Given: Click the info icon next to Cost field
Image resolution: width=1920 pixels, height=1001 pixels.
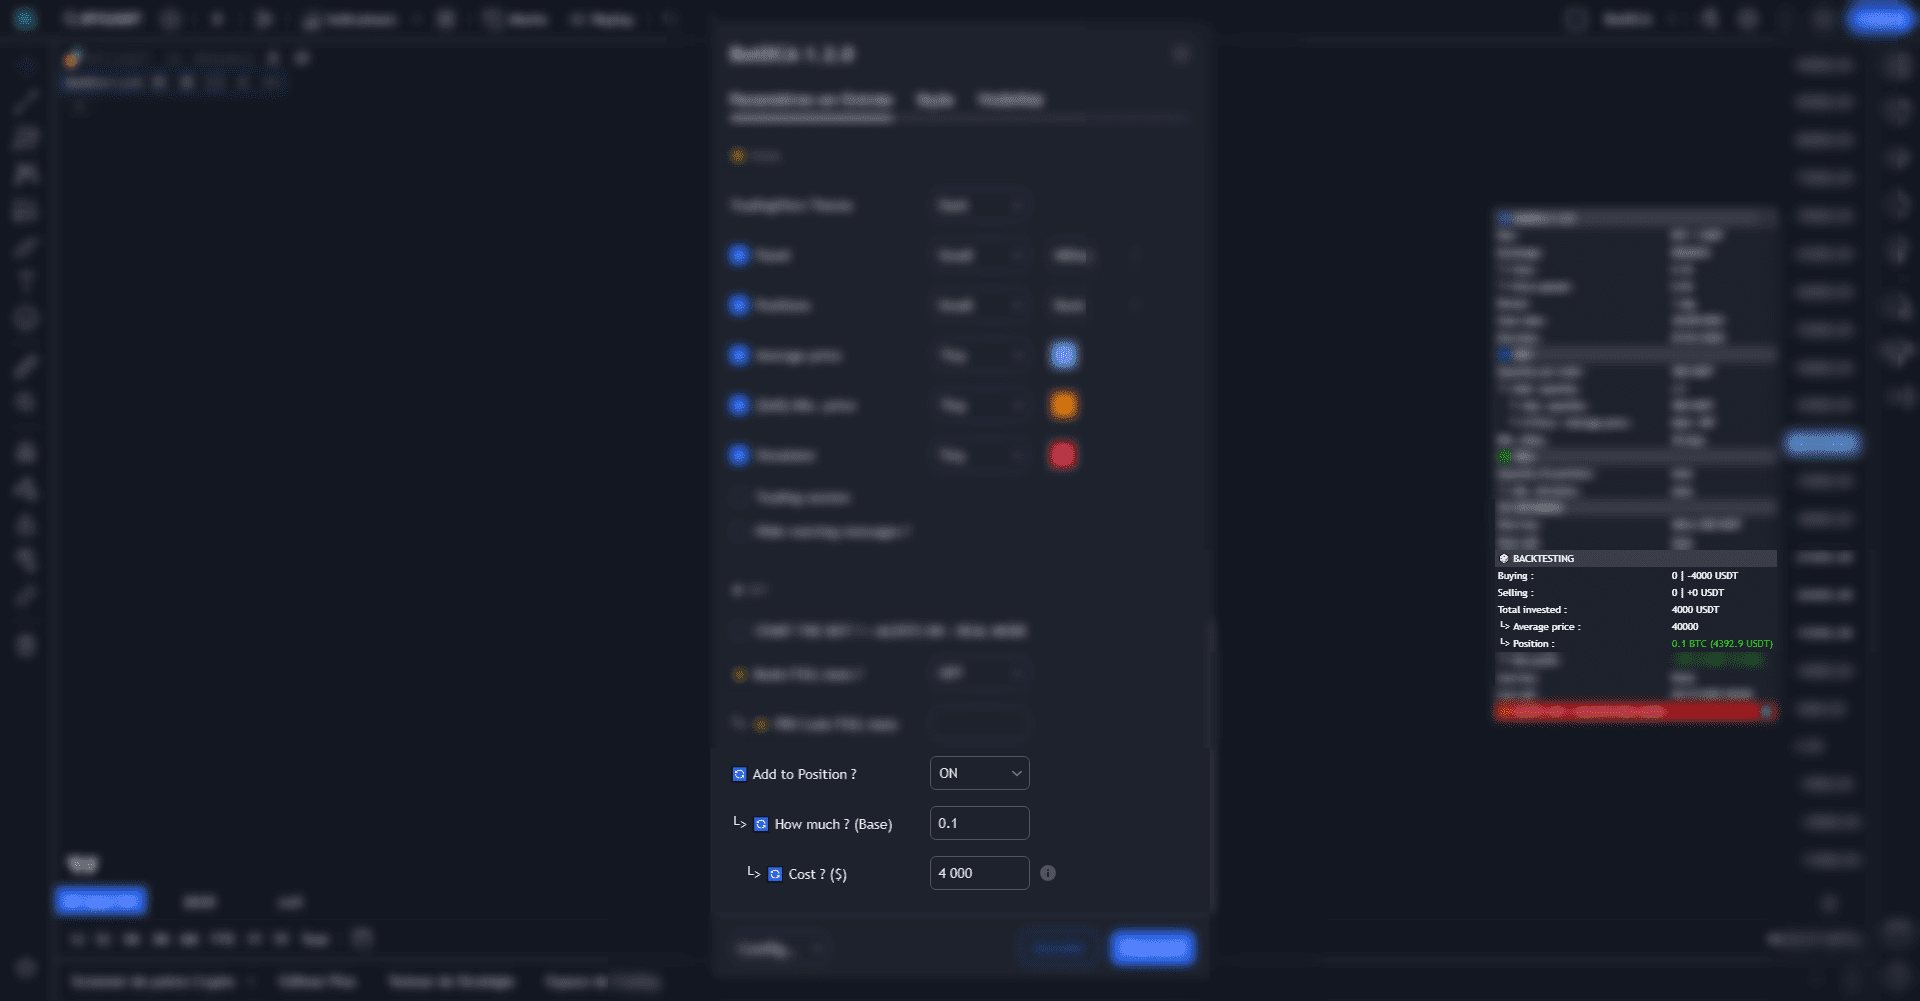Looking at the screenshot, I should coord(1047,873).
